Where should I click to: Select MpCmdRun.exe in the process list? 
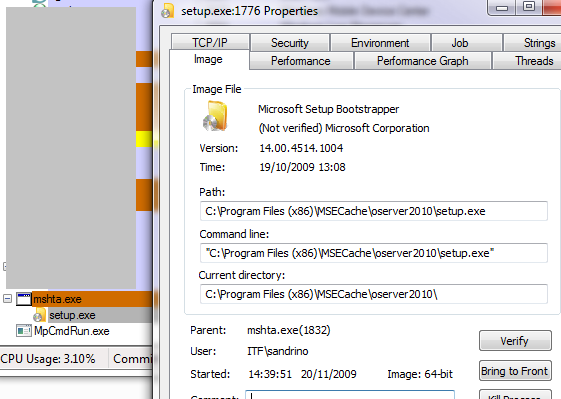(72, 331)
